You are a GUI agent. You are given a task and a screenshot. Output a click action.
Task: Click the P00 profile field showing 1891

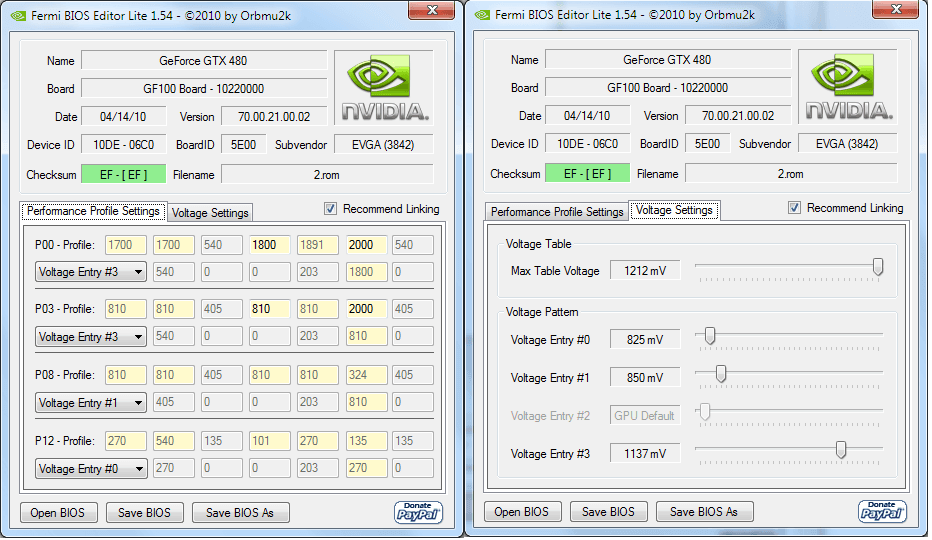point(318,245)
